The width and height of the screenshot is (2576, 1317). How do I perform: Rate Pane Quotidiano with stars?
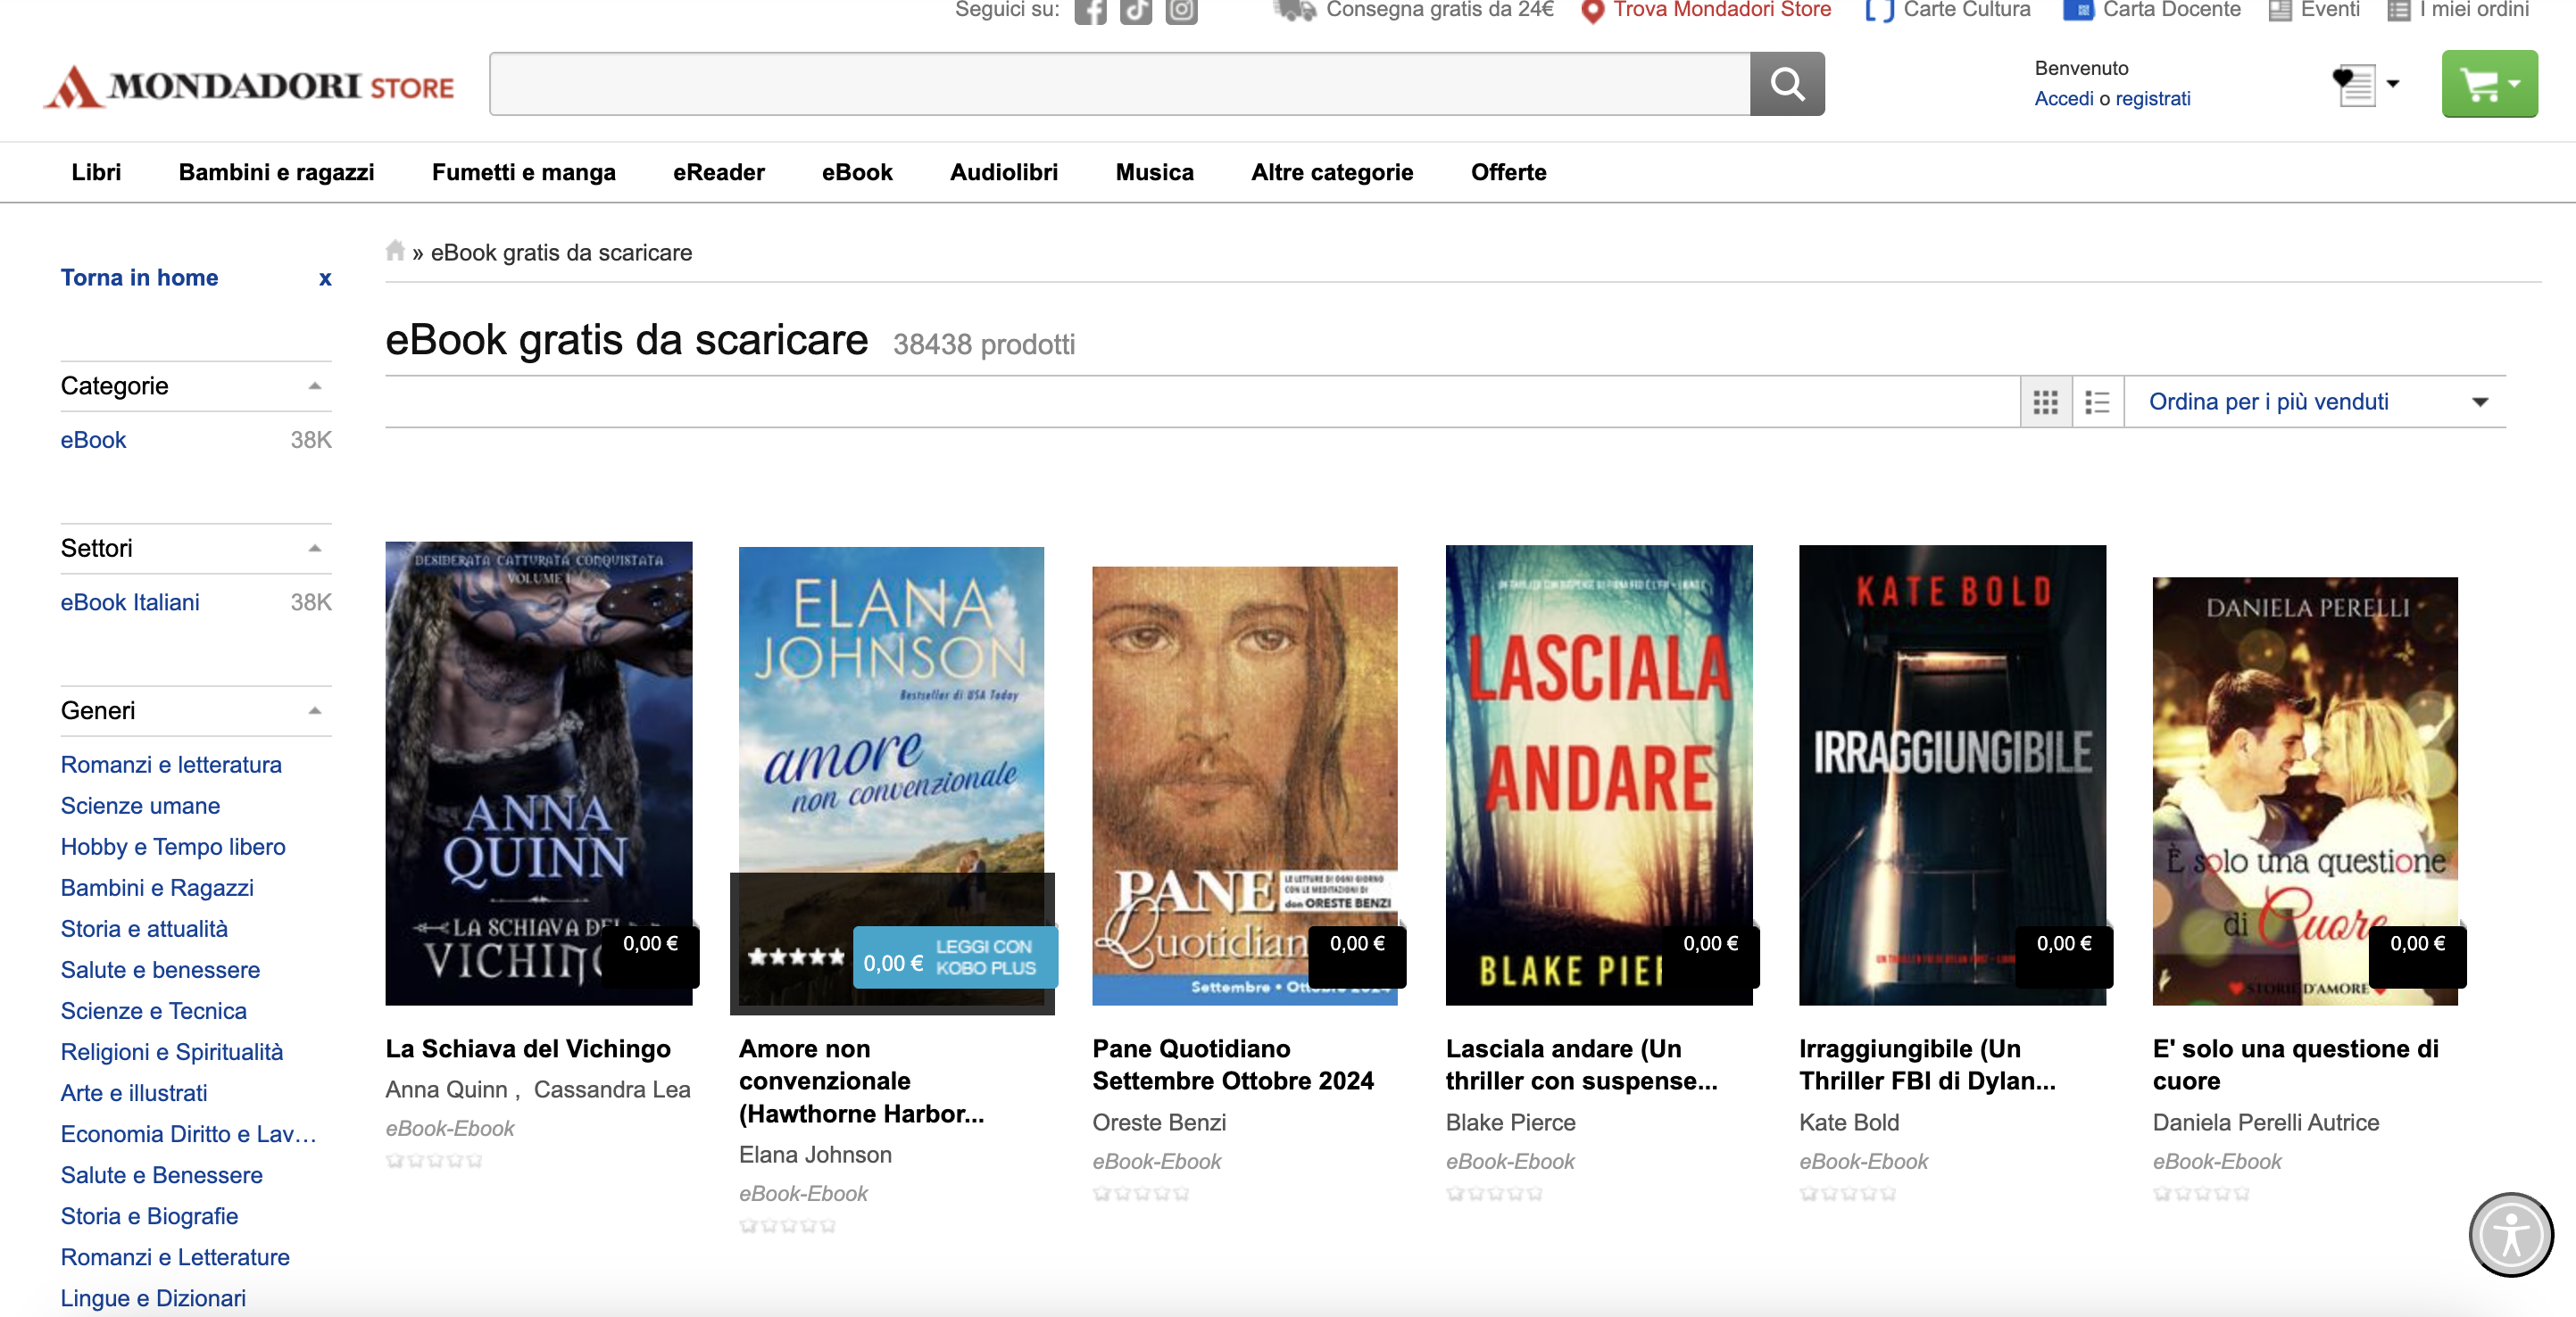point(1141,1194)
